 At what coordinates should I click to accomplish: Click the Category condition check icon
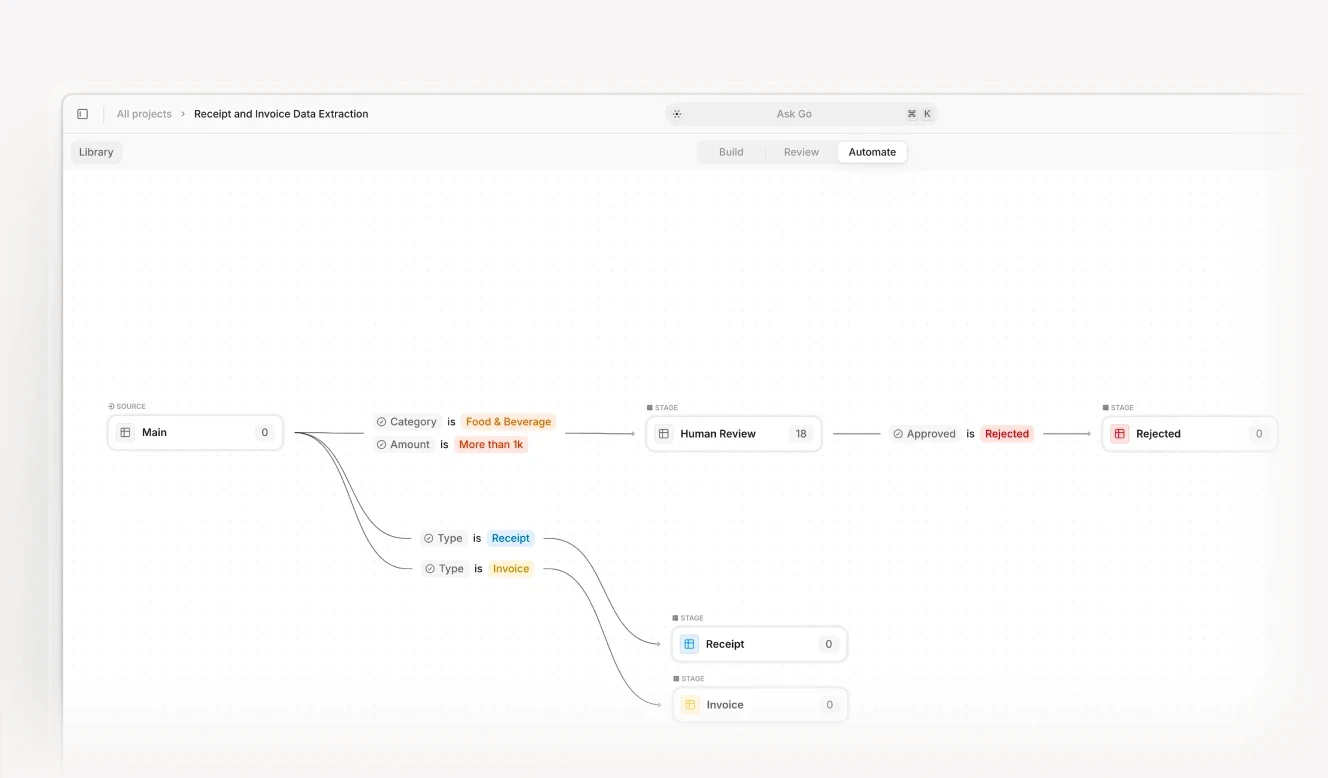tap(381, 422)
